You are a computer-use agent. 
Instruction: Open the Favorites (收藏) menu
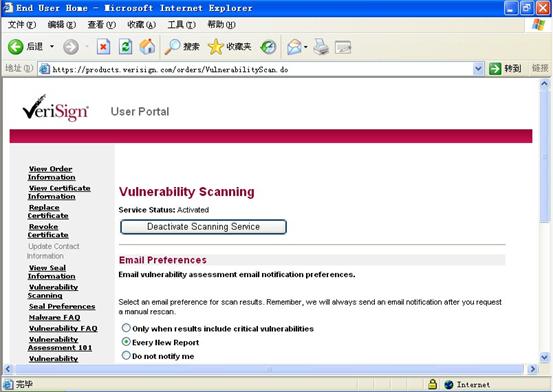point(141,25)
